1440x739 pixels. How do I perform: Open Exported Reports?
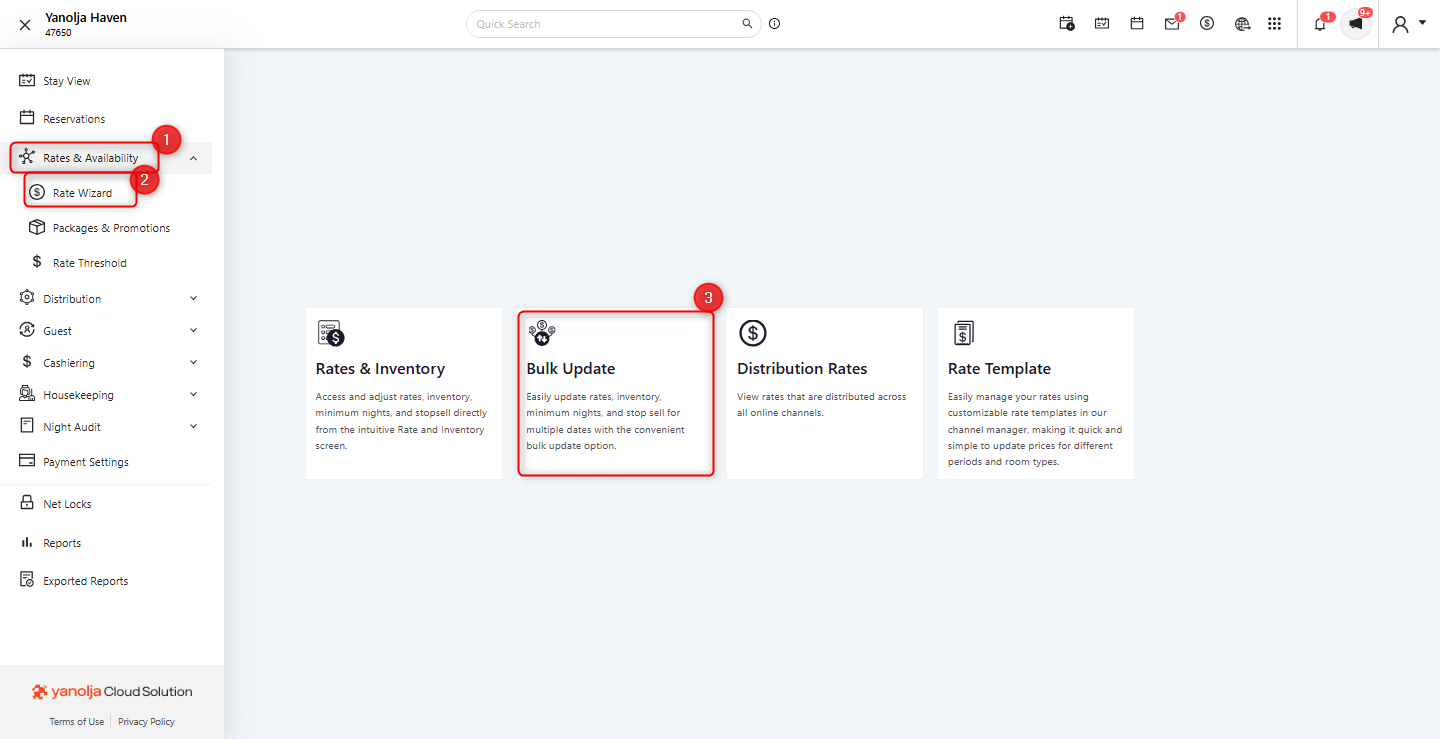[x=85, y=581]
